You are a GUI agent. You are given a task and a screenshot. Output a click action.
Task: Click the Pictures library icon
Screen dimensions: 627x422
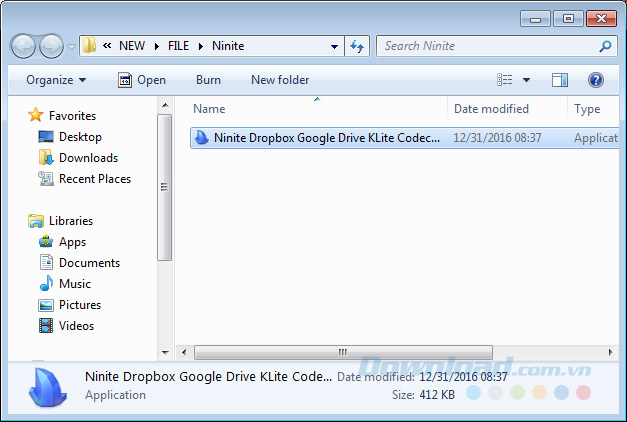point(46,305)
